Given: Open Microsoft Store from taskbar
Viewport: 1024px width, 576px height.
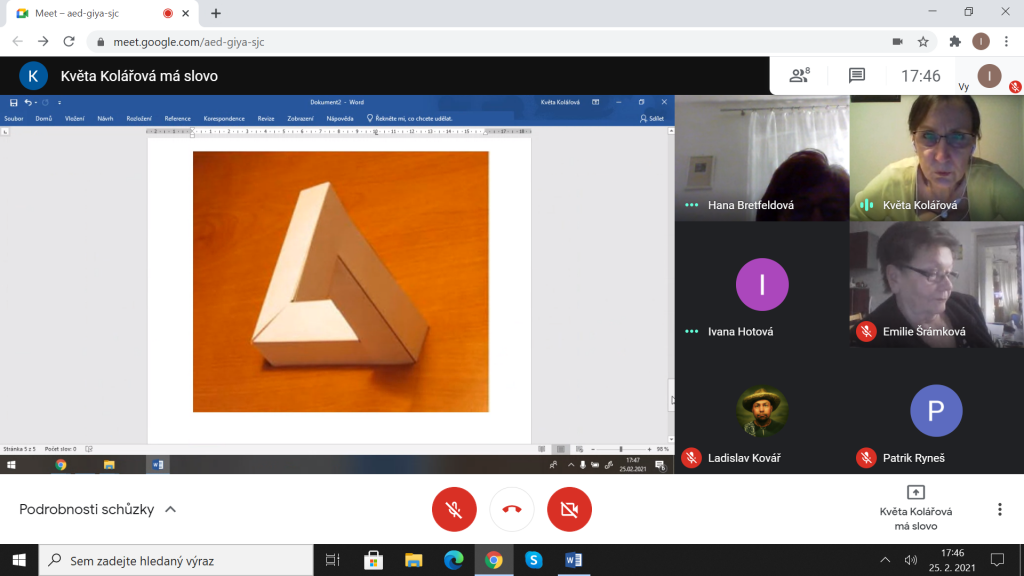Looking at the screenshot, I should click(x=374, y=560).
